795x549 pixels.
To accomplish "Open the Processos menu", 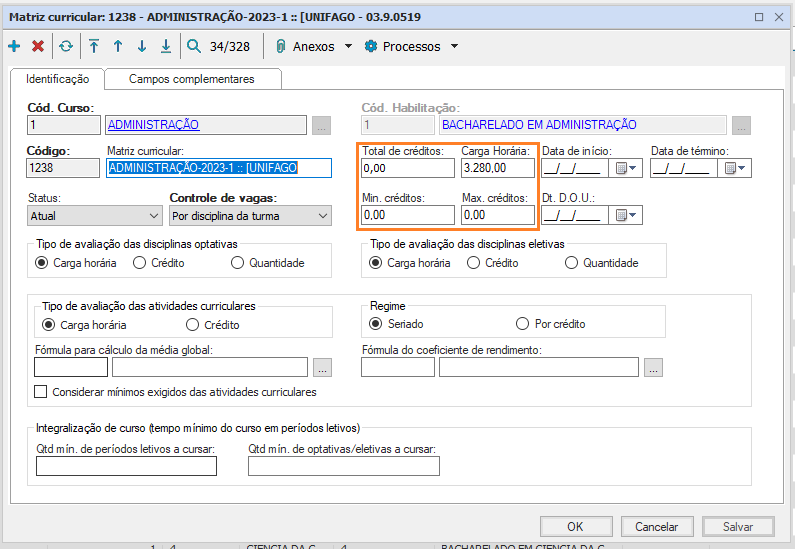I will 411,46.
